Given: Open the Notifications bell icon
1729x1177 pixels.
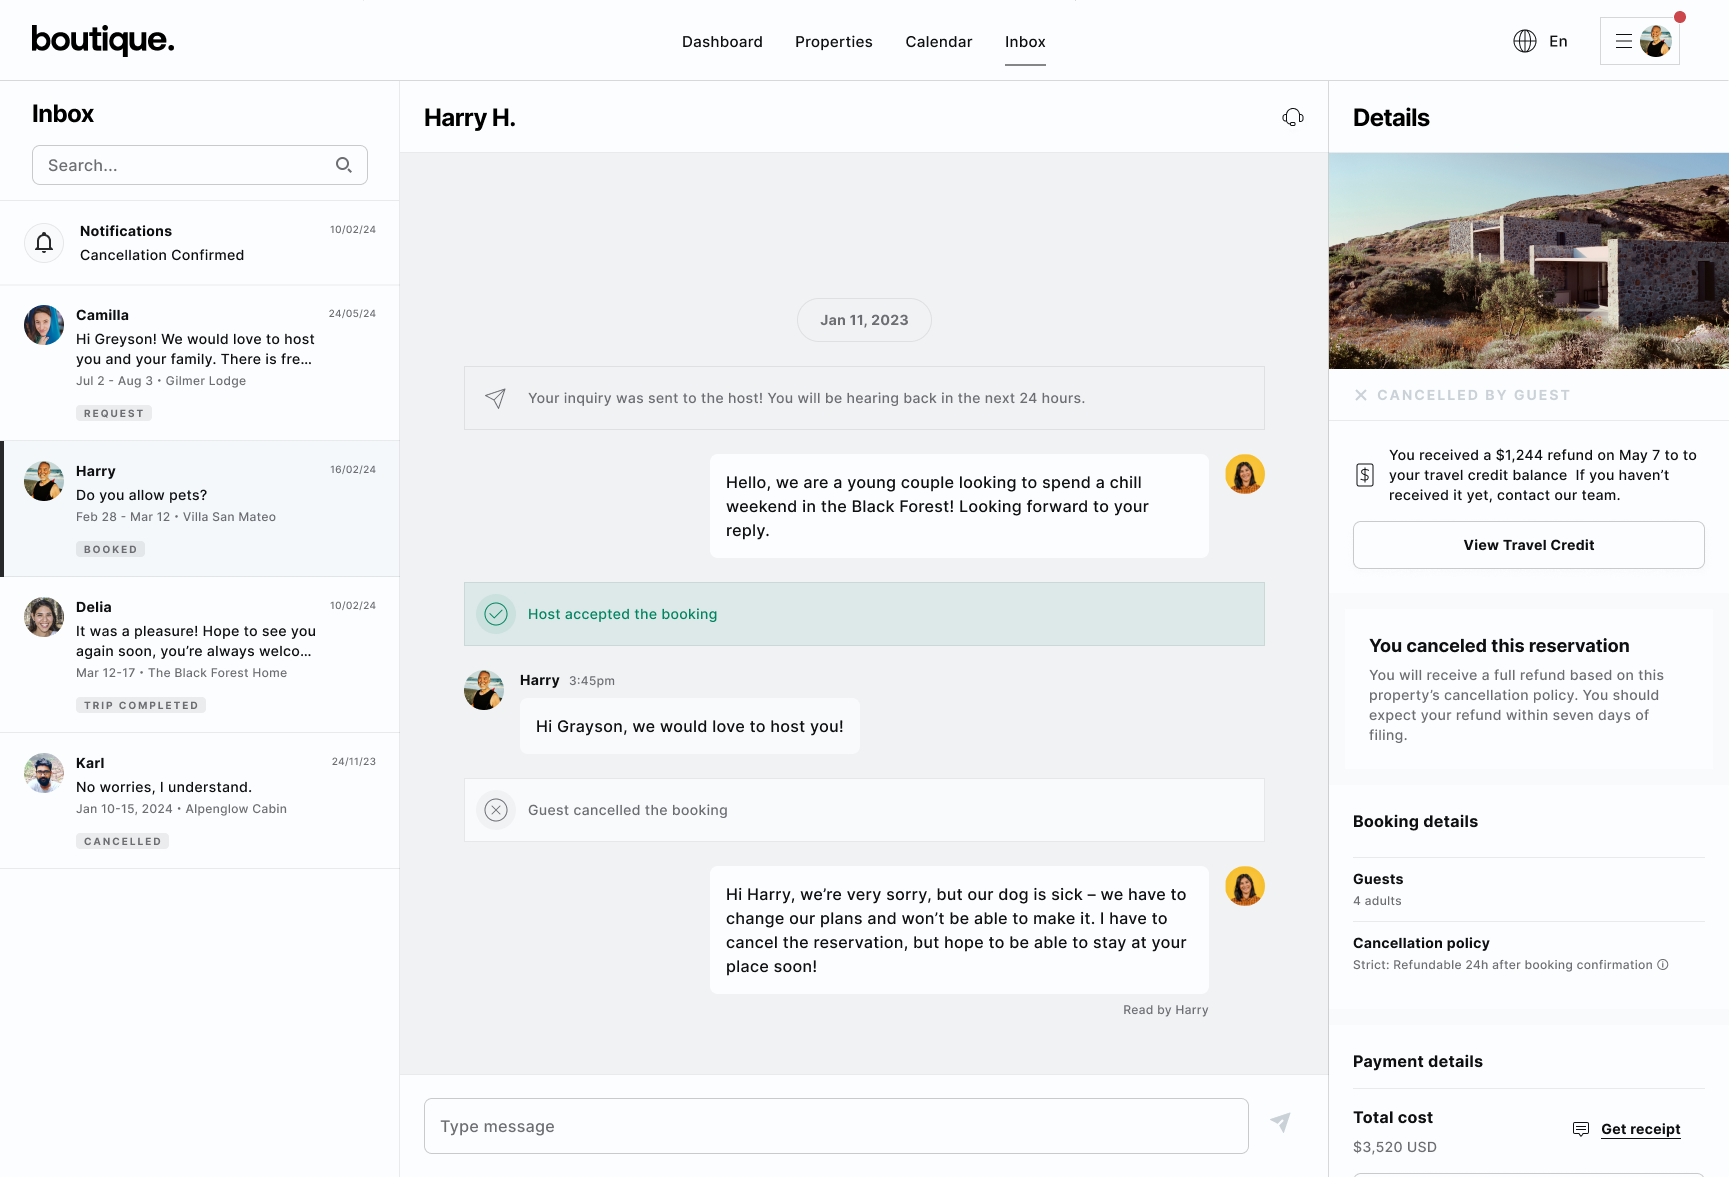Looking at the screenshot, I should tap(44, 242).
